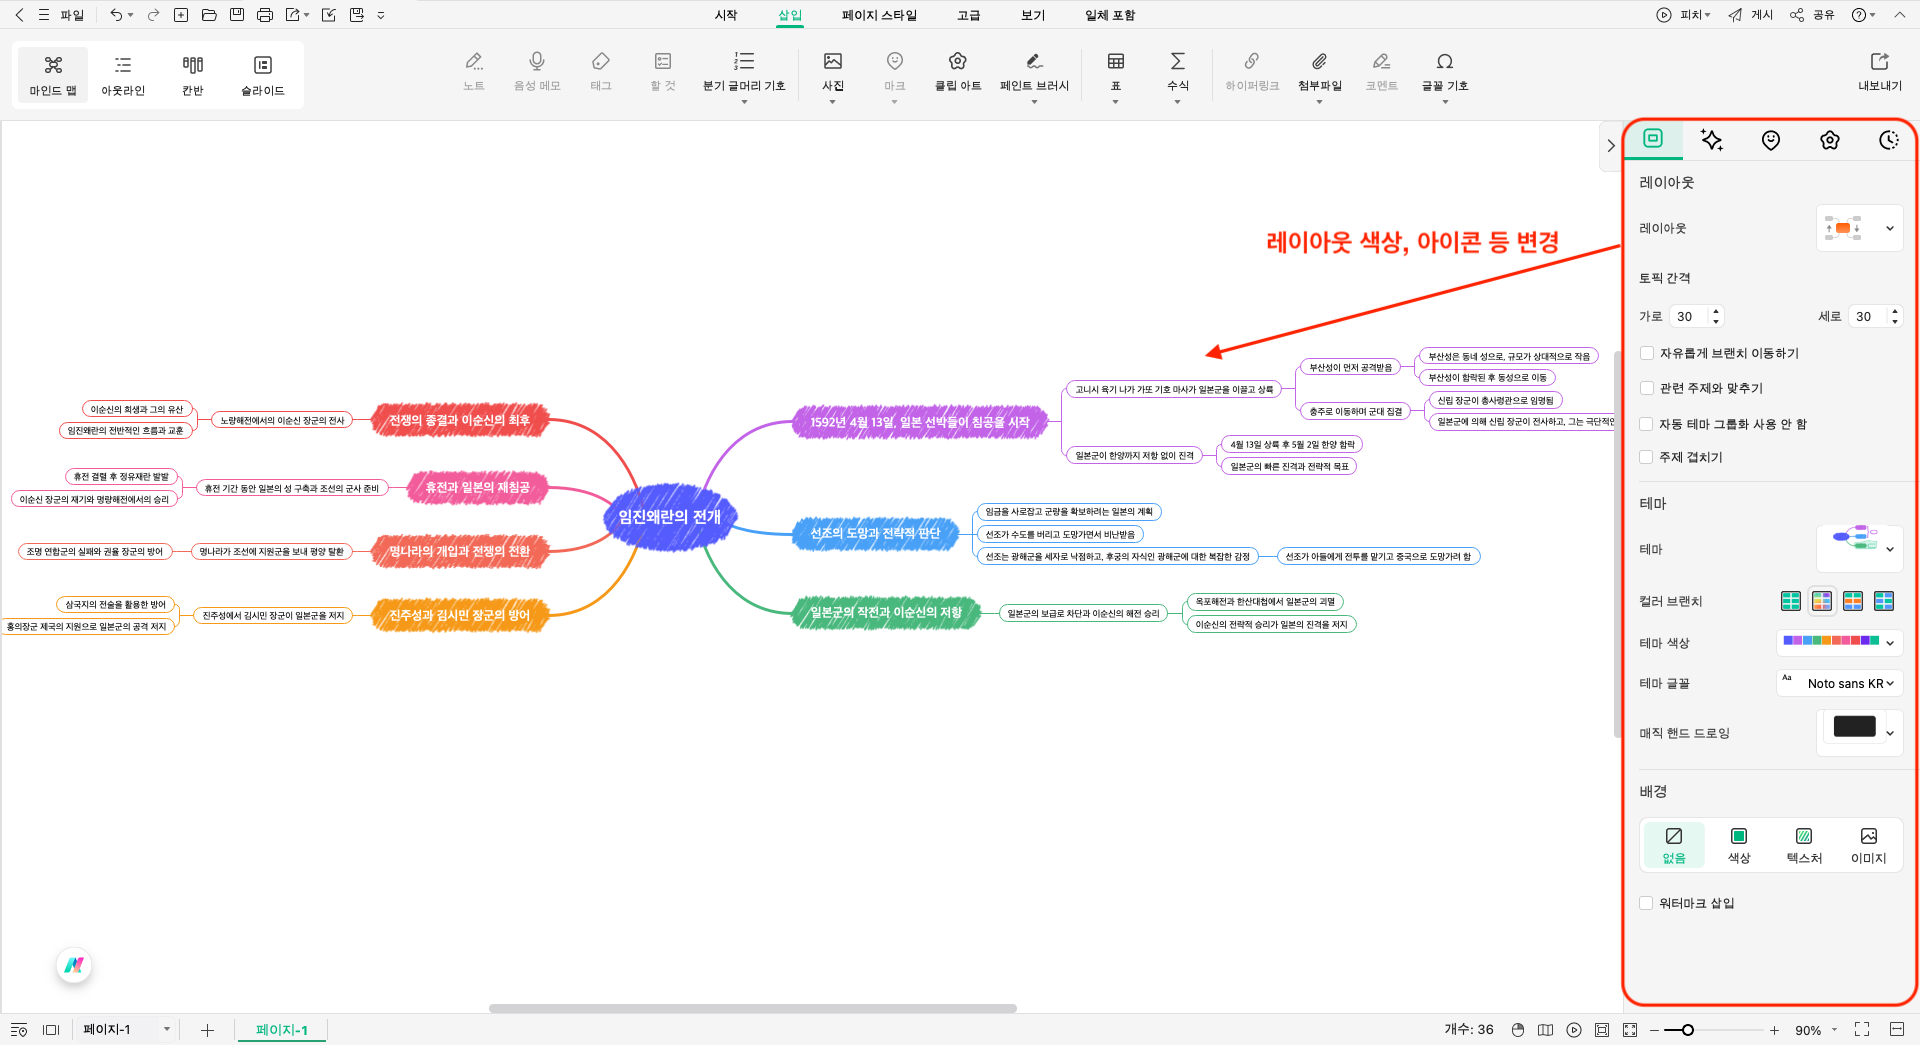Open the 테마 글꼴 Noto sans KR dropdown

click(x=1840, y=684)
